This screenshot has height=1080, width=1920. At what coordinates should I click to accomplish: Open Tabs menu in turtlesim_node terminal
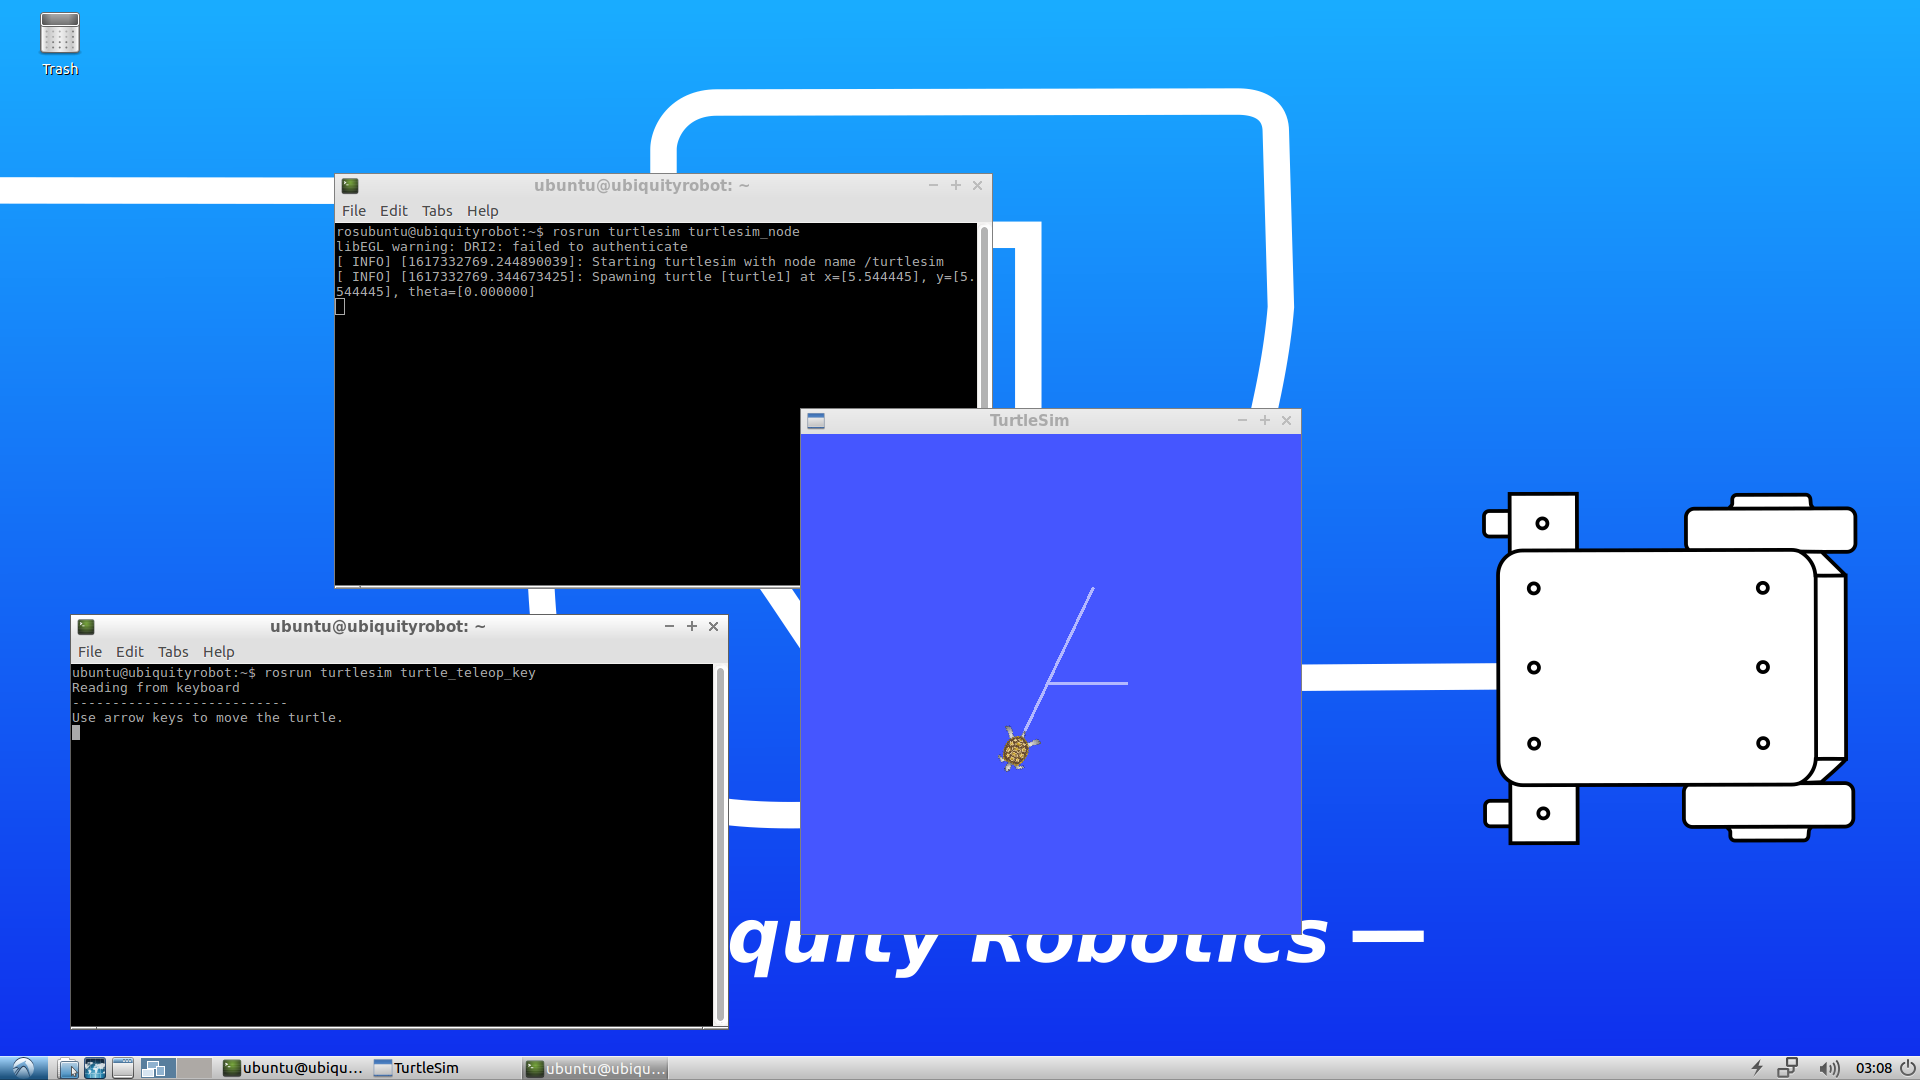click(437, 210)
